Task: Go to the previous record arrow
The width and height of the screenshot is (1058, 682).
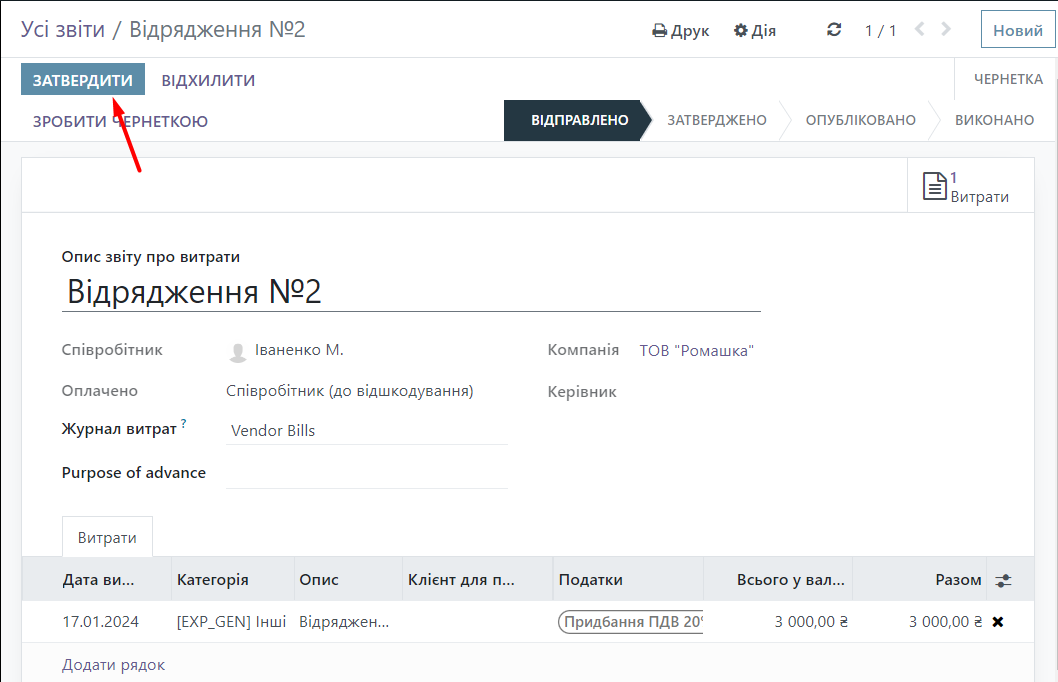Action: 921,30
